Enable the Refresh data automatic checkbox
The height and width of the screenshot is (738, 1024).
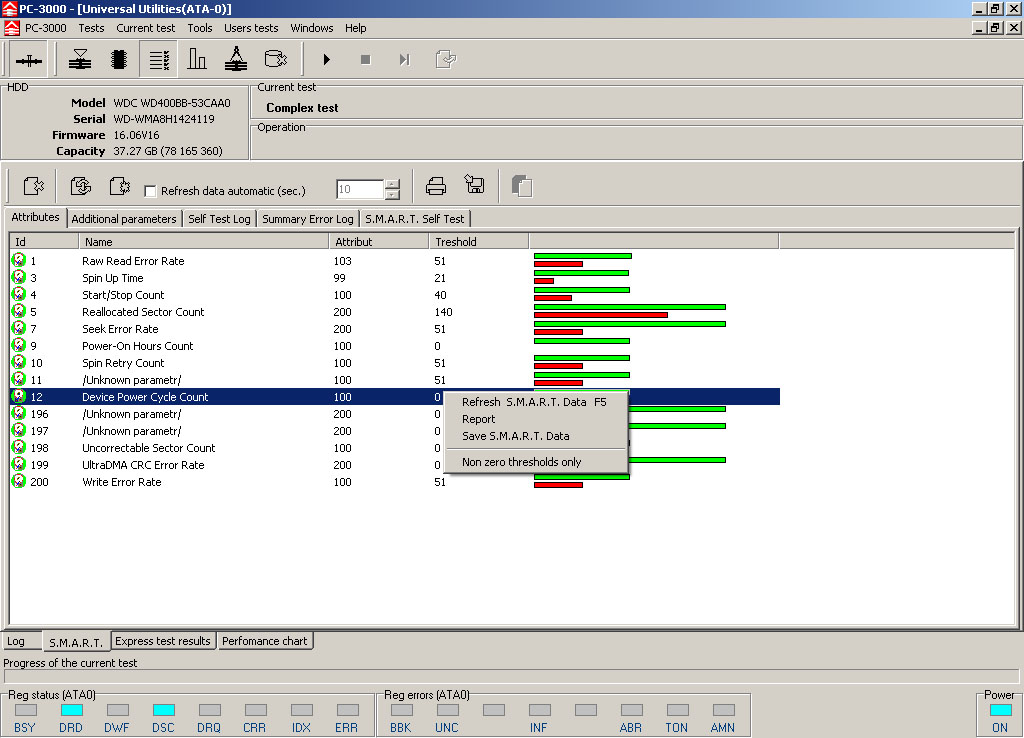point(151,191)
